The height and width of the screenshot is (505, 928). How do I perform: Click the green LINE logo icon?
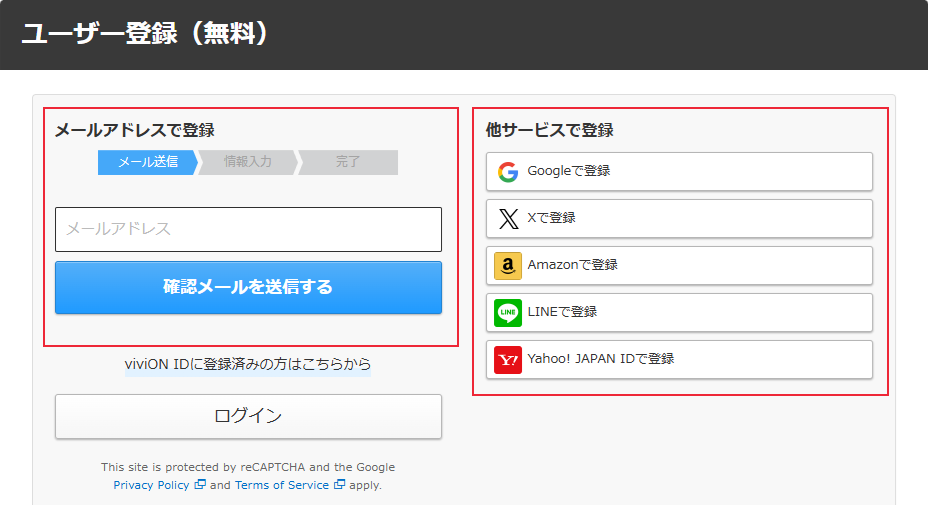(508, 312)
